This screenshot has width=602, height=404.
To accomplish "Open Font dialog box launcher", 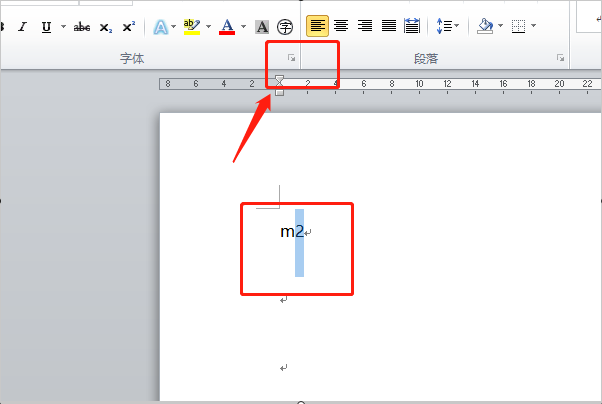I will click(291, 58).
